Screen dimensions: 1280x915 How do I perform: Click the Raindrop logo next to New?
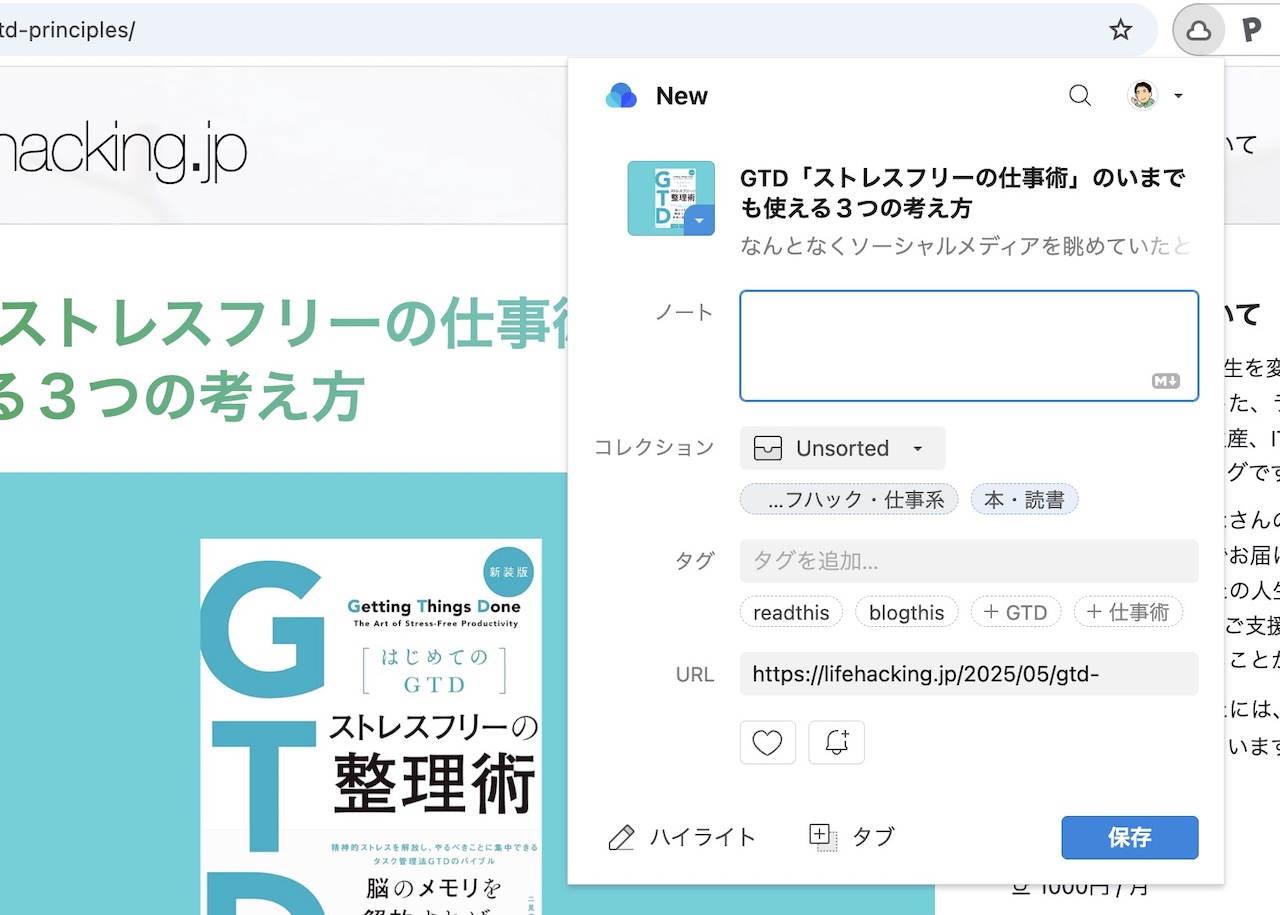(x=621, y=96)
